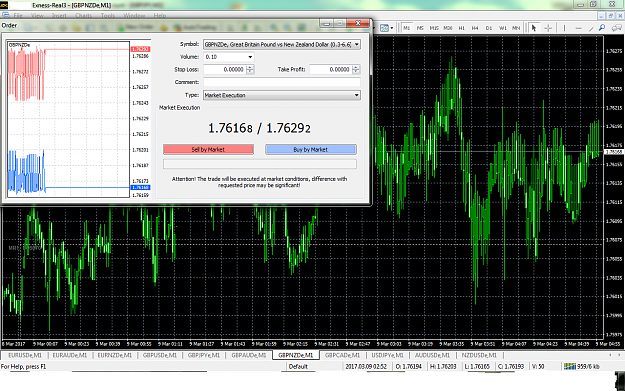Viewport: 625px width, 391px height.
Task: Switch to the GBPJPYe,M1 chart tab
Action: [x=203, y=355]
